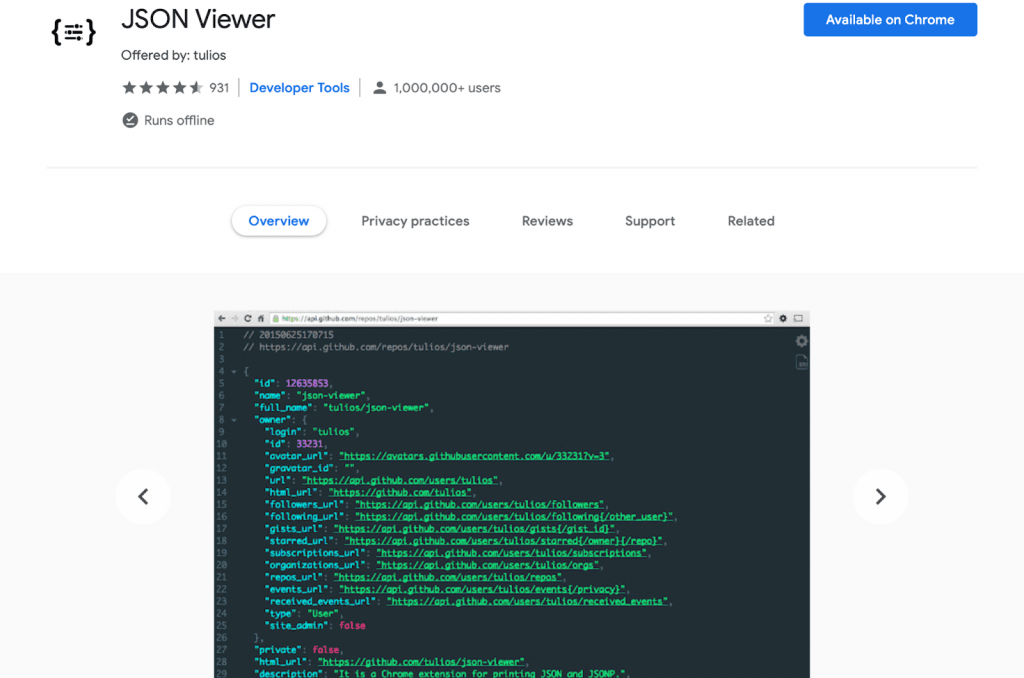Viewport: 1024px width, 678px height.
Task: Click the Available on Chrome button
Action: [889, 19]
